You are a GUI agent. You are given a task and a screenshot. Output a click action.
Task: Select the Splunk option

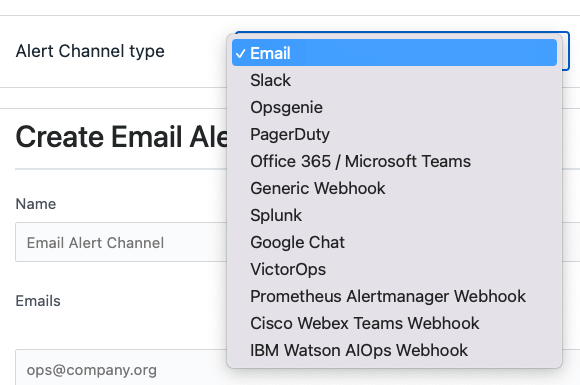[x=394, y=215]
